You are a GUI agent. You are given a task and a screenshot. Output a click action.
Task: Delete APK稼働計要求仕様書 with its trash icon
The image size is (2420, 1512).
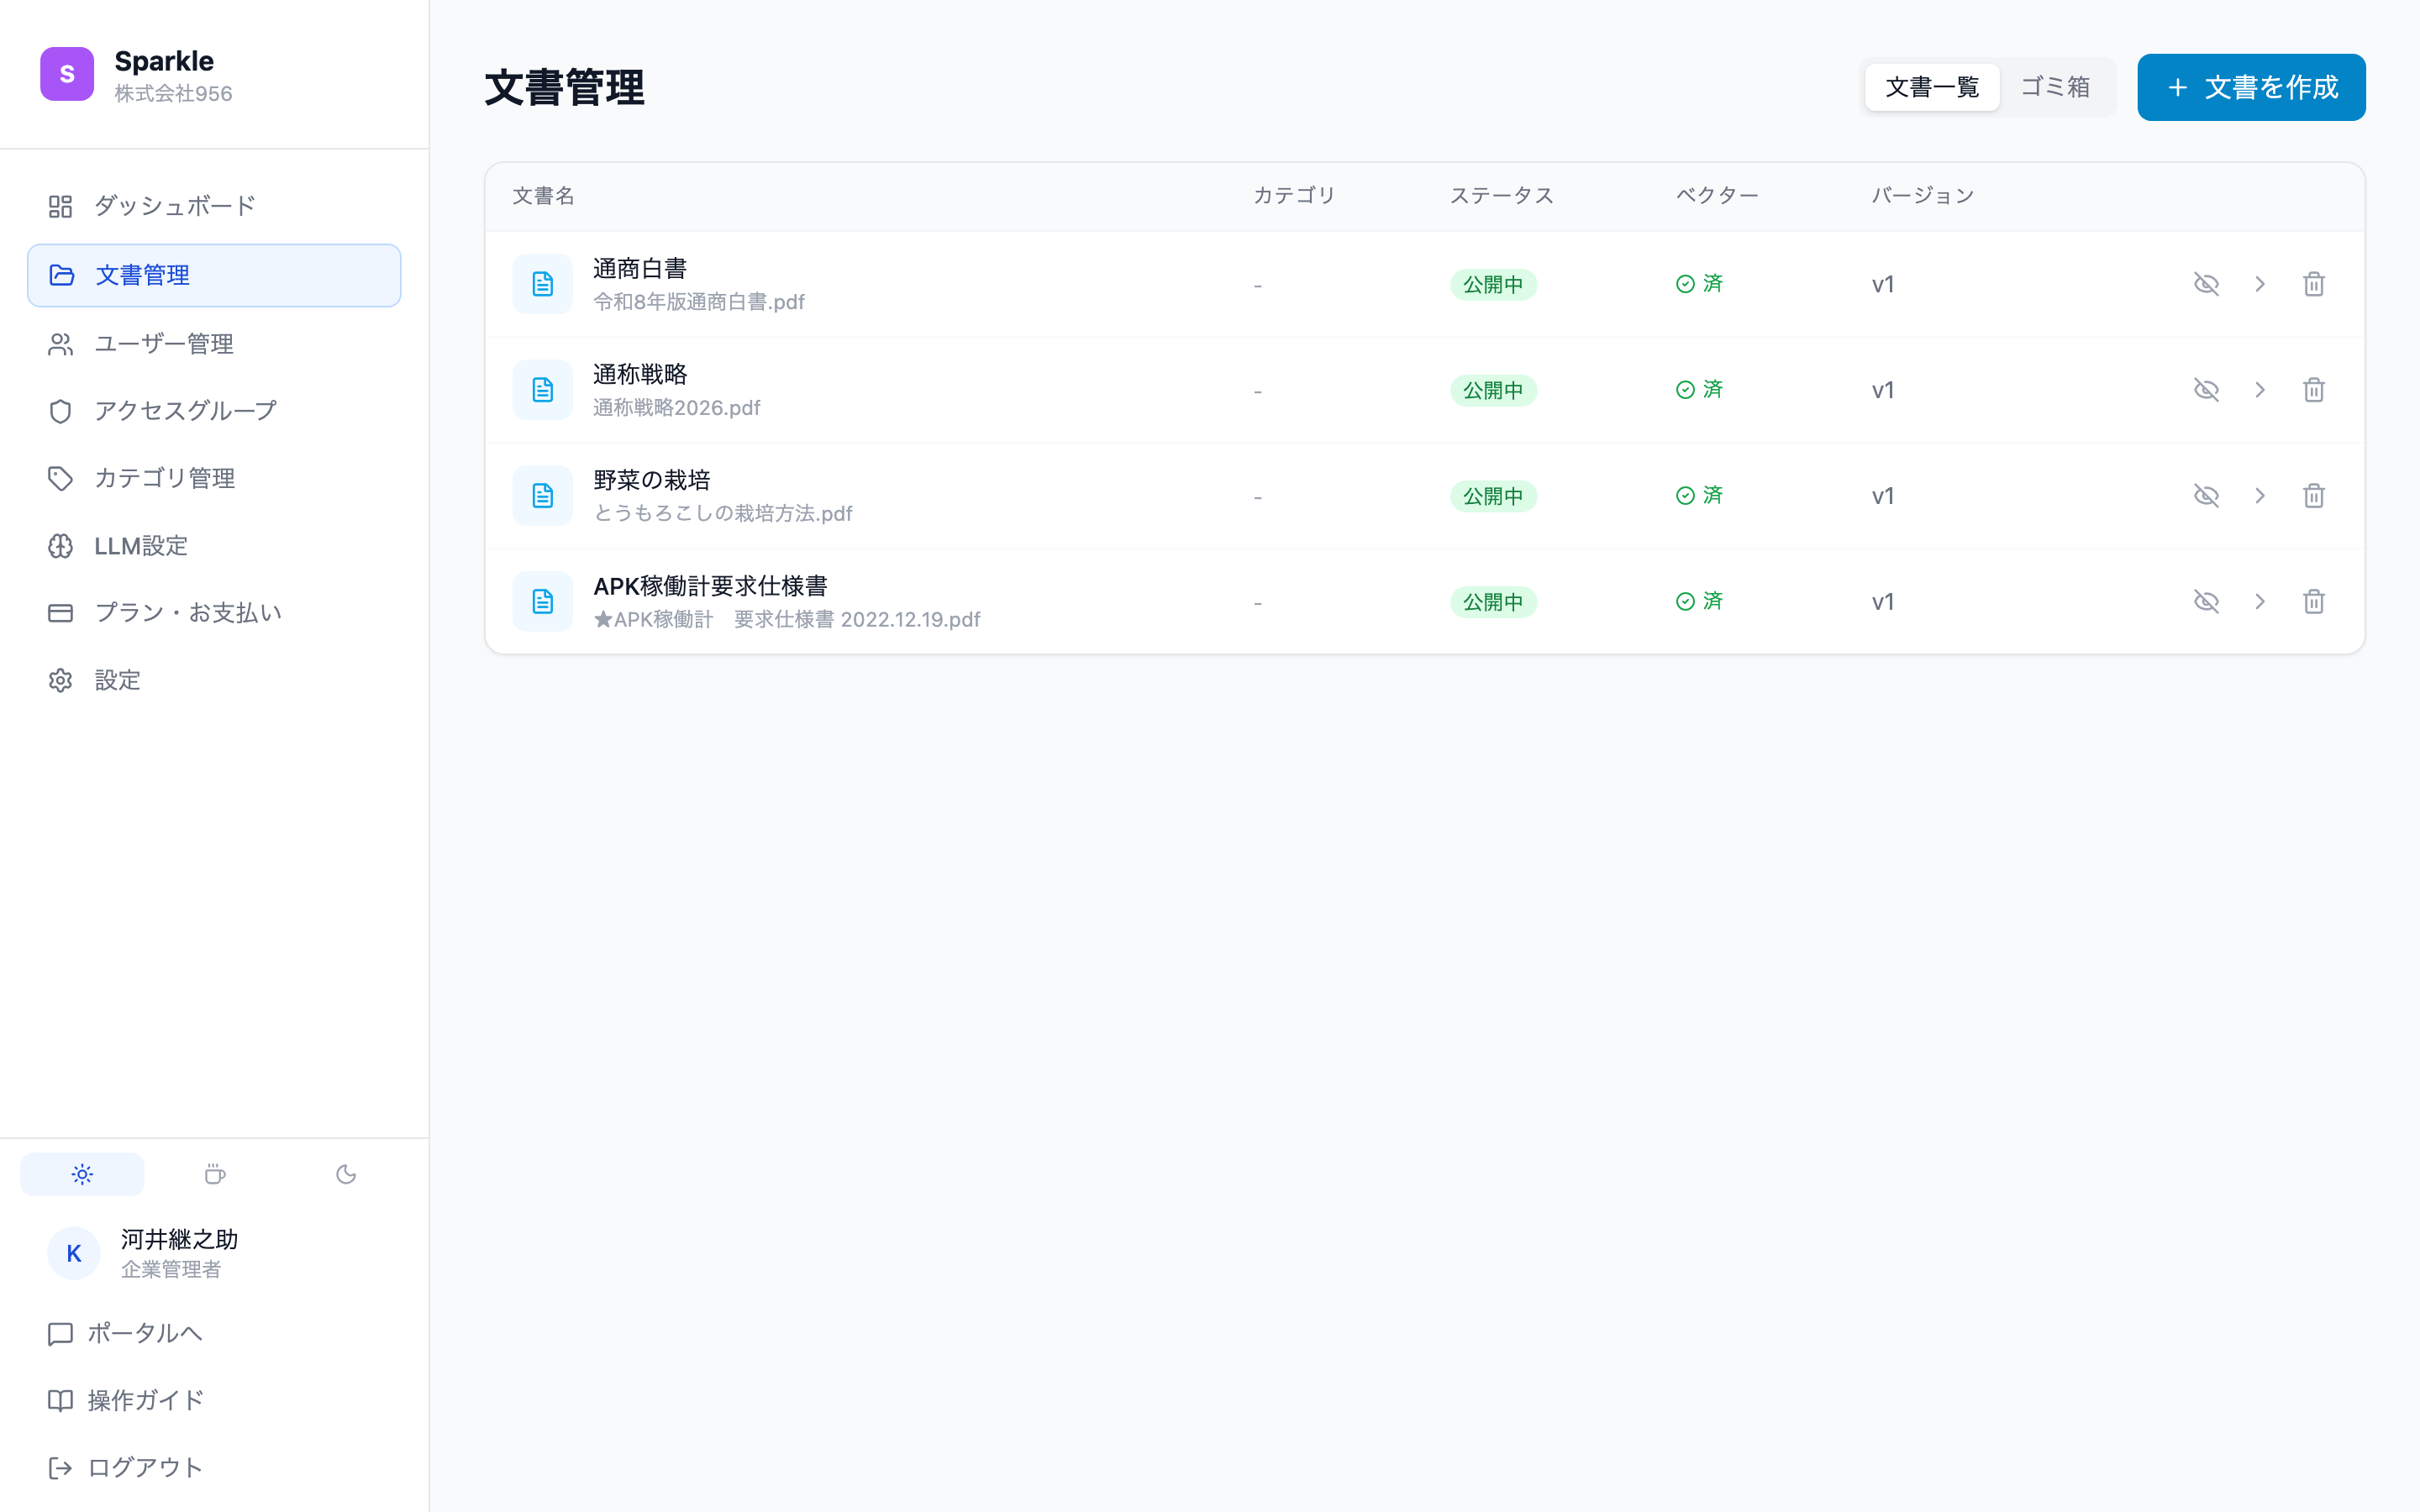(2314, 602)
